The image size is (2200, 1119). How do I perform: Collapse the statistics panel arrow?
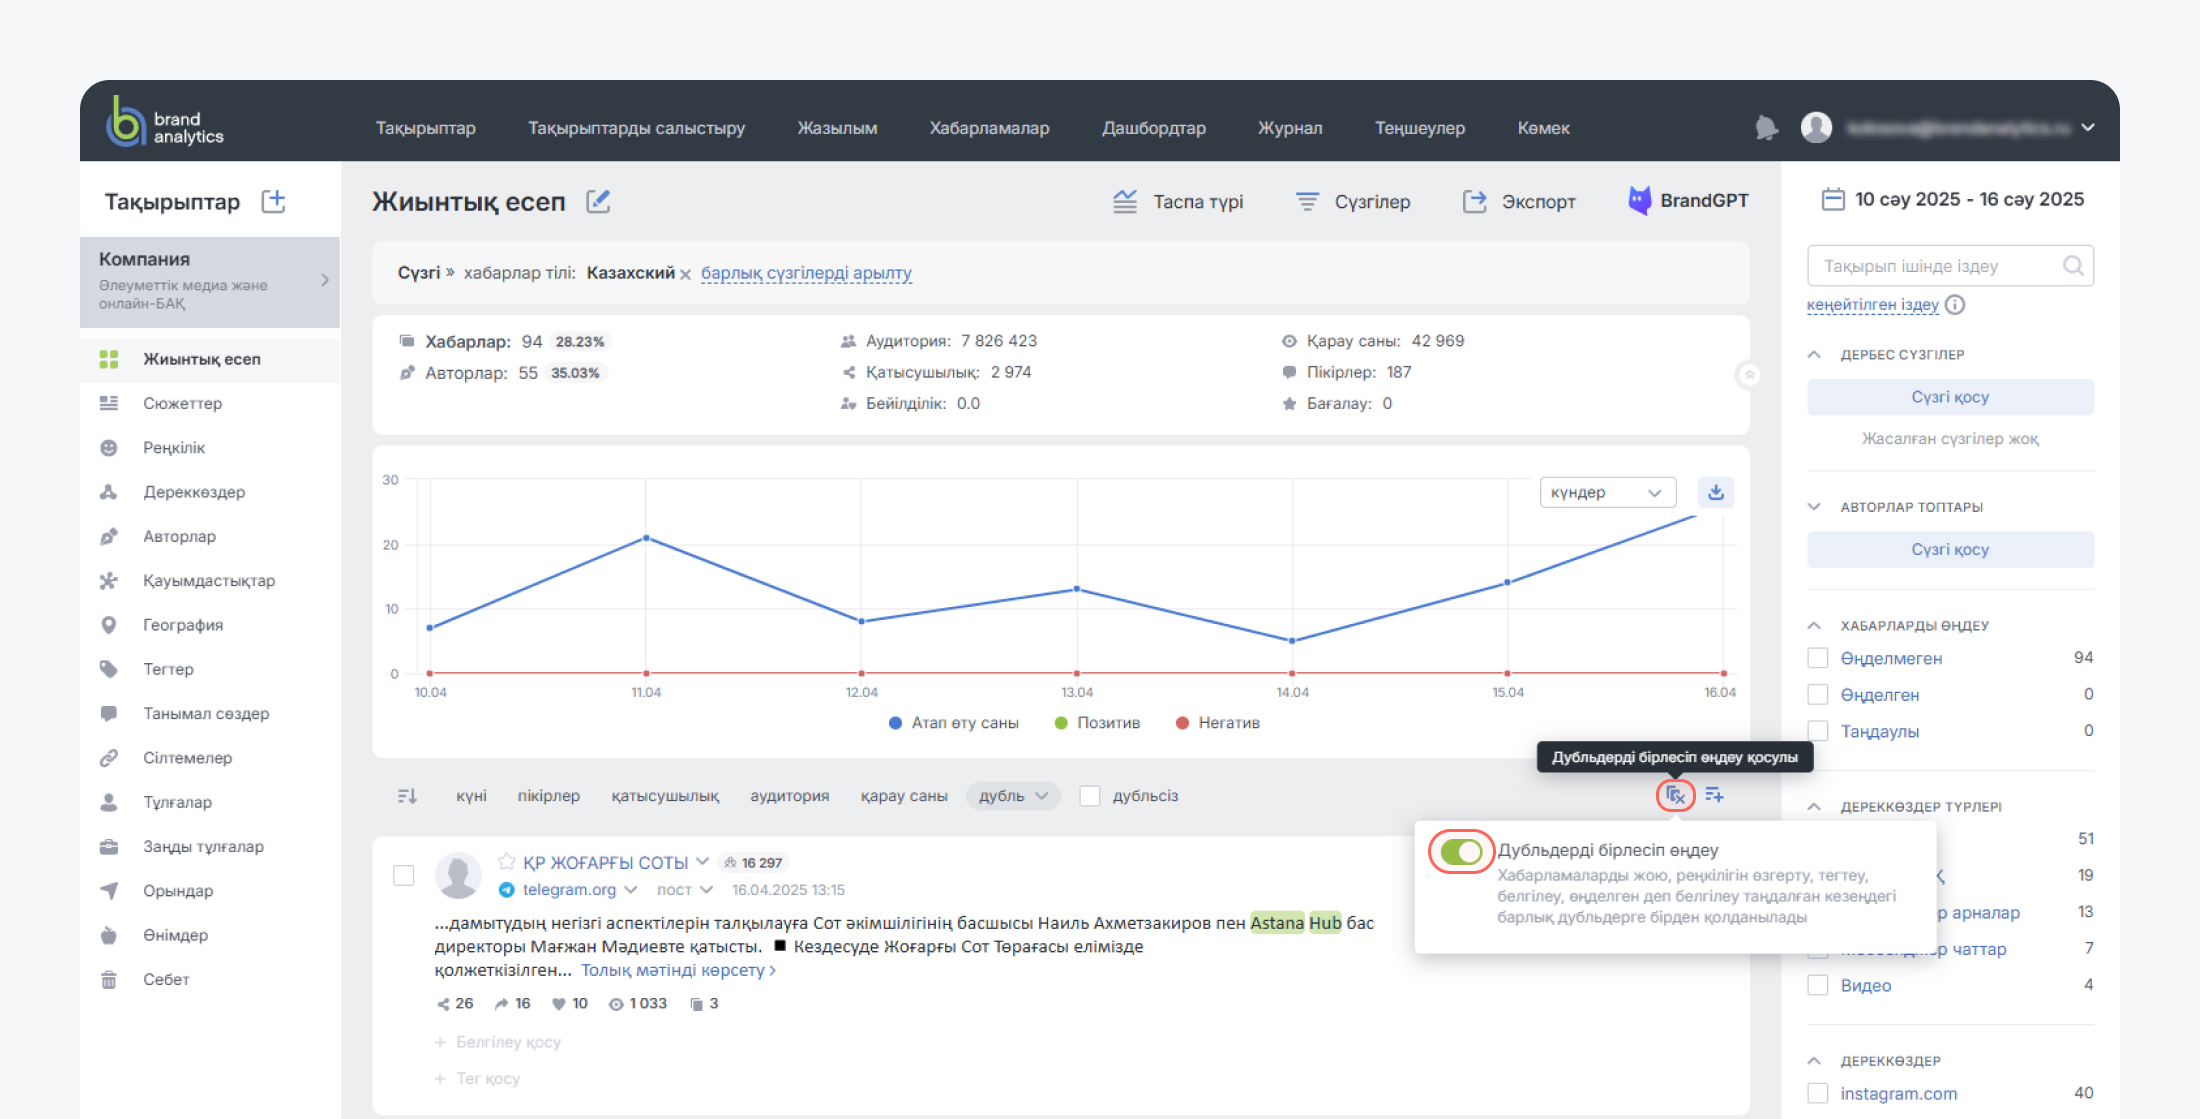pos(1749,375)
